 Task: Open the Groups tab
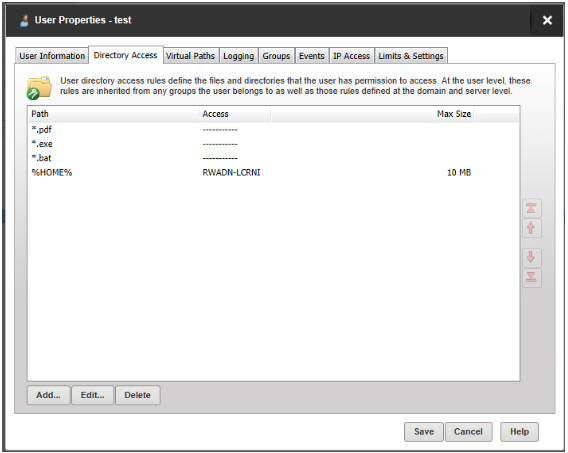[276, 56]
